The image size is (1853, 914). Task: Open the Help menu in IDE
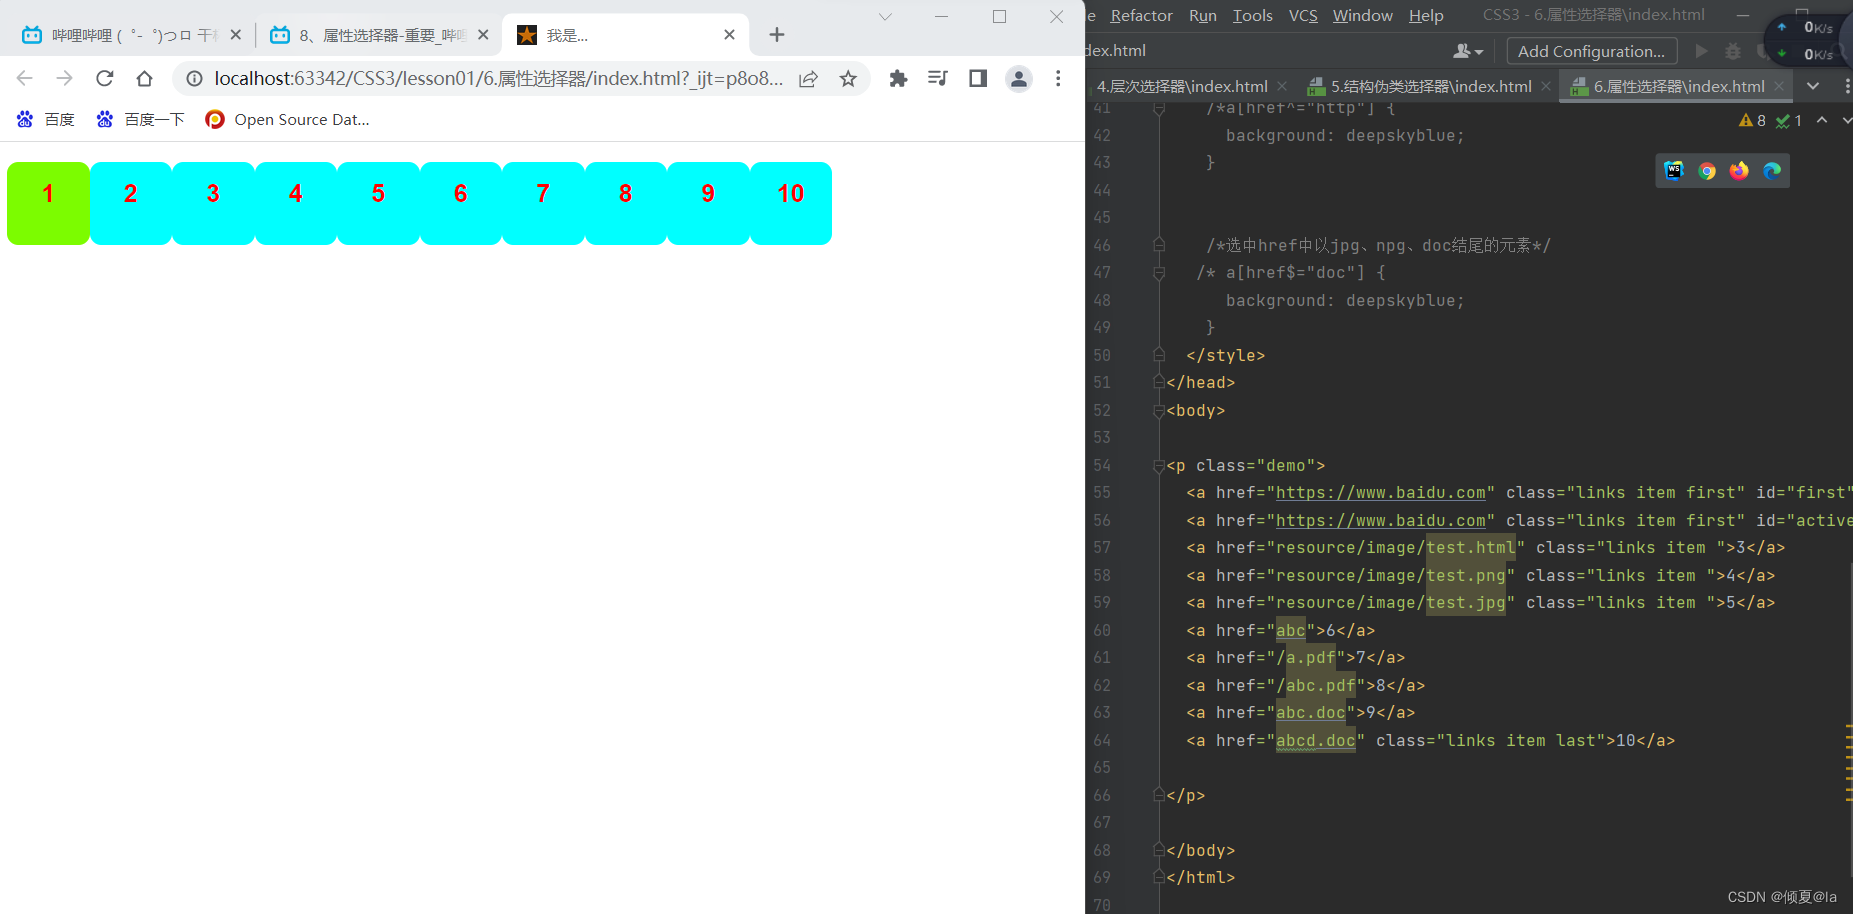pyautogui.click(x=1426, y=15)
